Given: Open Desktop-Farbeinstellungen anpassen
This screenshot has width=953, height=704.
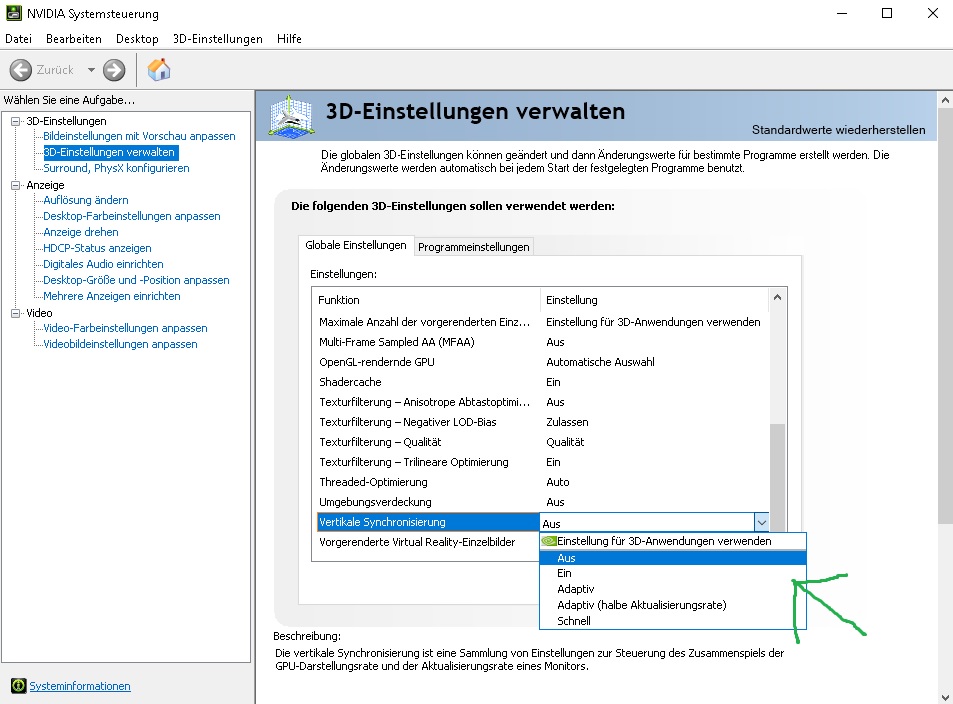Looking at the screenshot, I should [x=132, y=216].
